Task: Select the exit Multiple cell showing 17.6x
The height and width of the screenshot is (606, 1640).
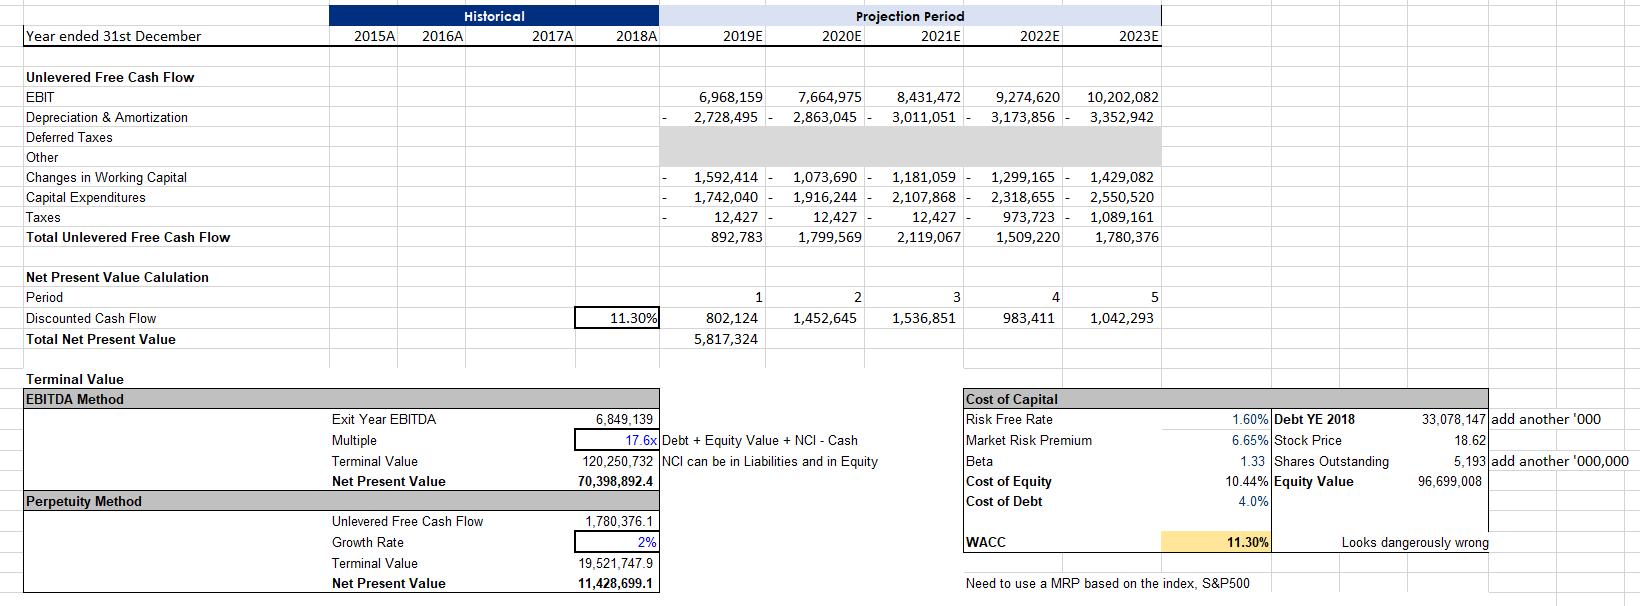Action: [x=617, y=440]
